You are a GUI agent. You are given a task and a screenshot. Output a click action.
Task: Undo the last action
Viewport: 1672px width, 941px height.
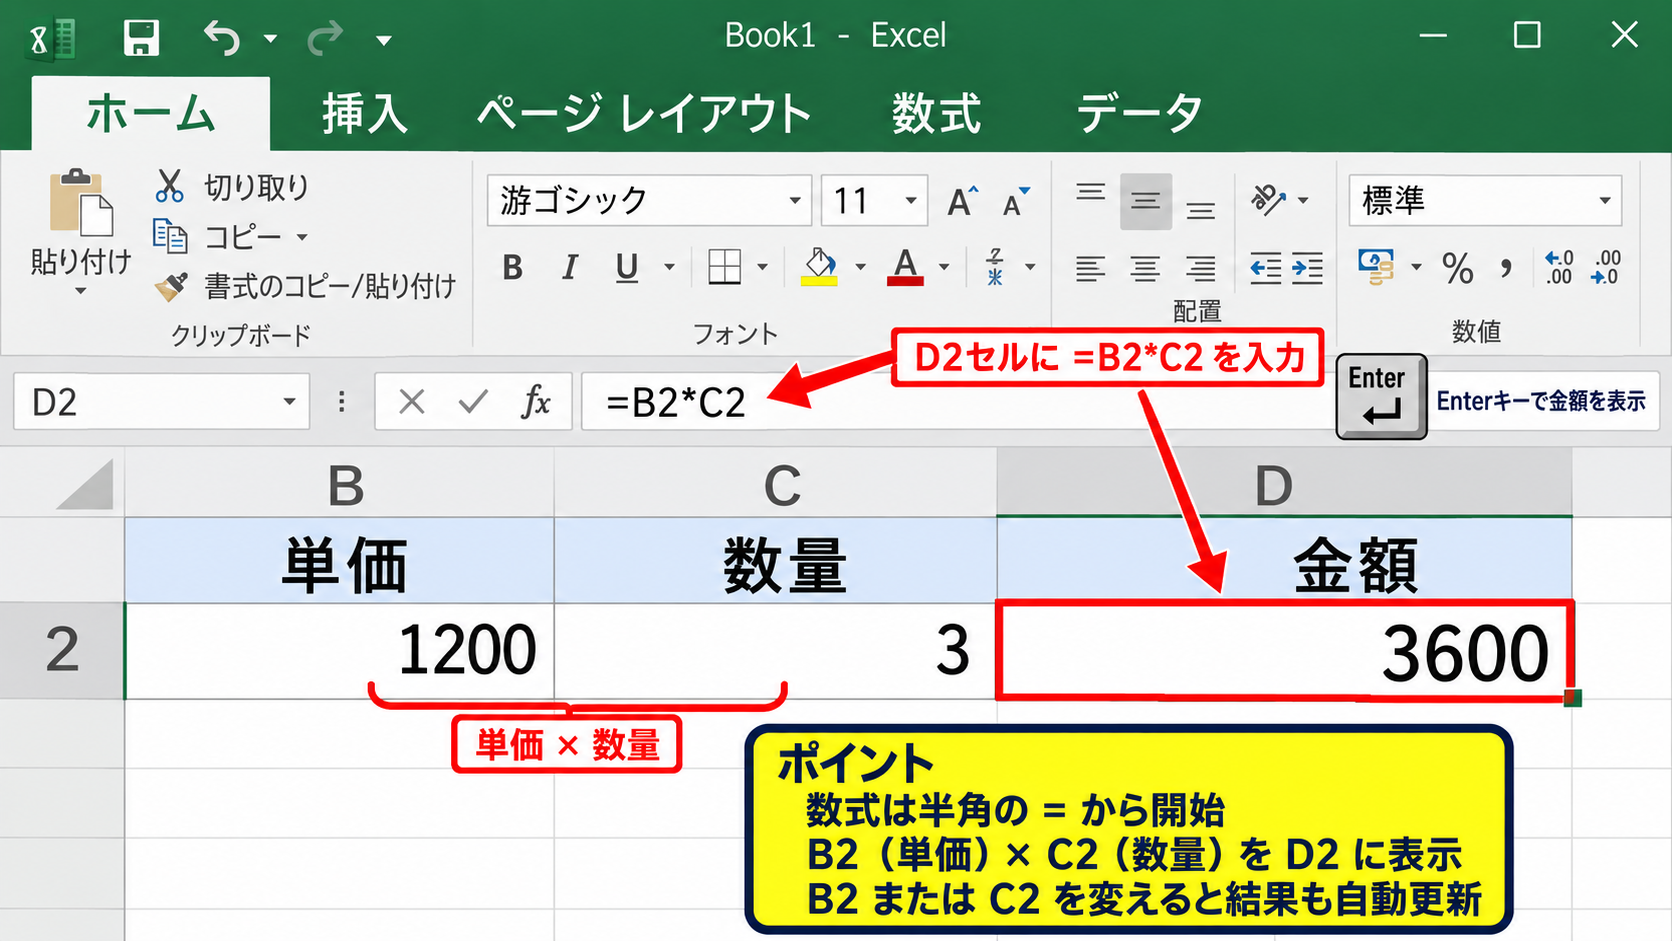222,38
